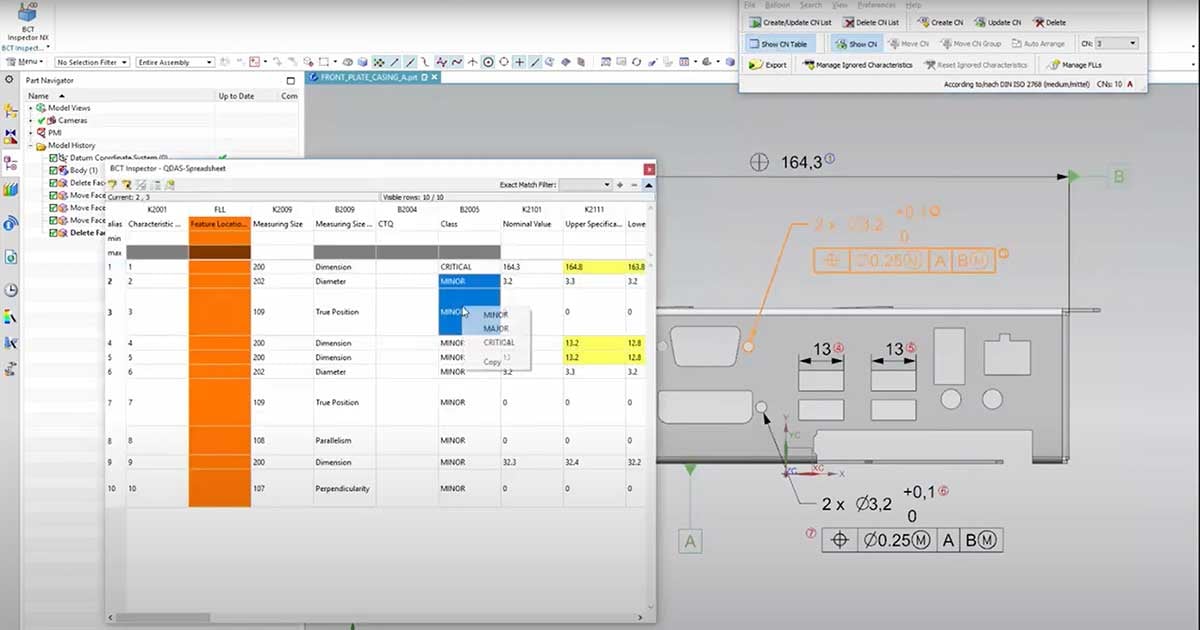1200x630 pixels.
Task: Uncheck the Body (1) feature checkbox
Action: tap(55, 171)
